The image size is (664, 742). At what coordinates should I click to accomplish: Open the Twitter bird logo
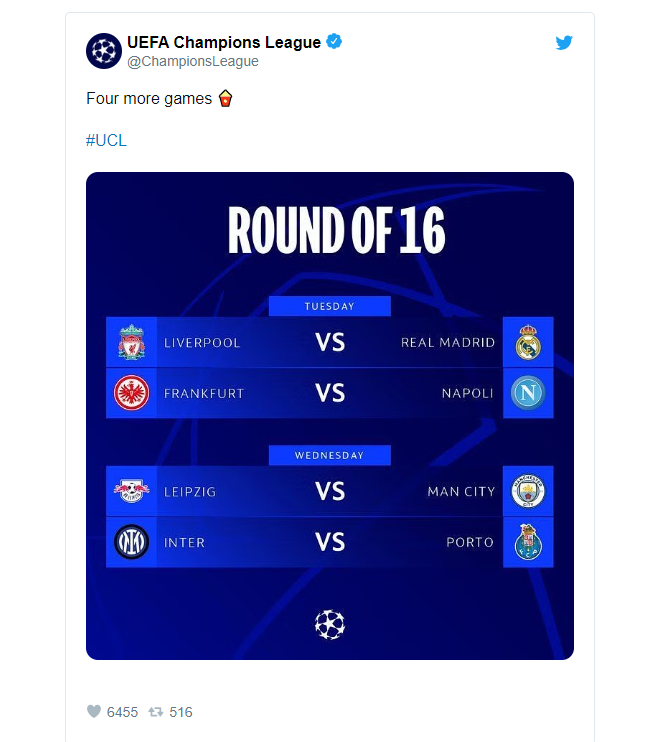click(564, 43)
